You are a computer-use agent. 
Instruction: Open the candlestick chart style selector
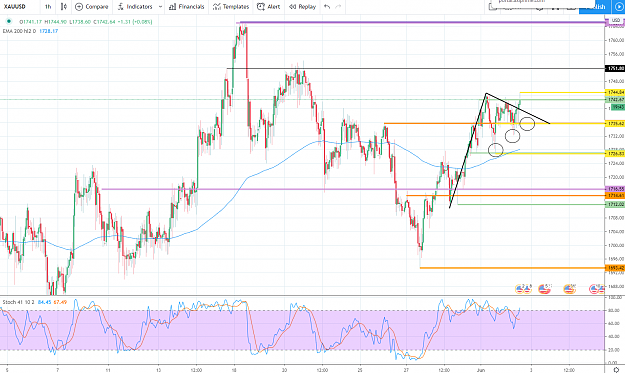[64, 7]
